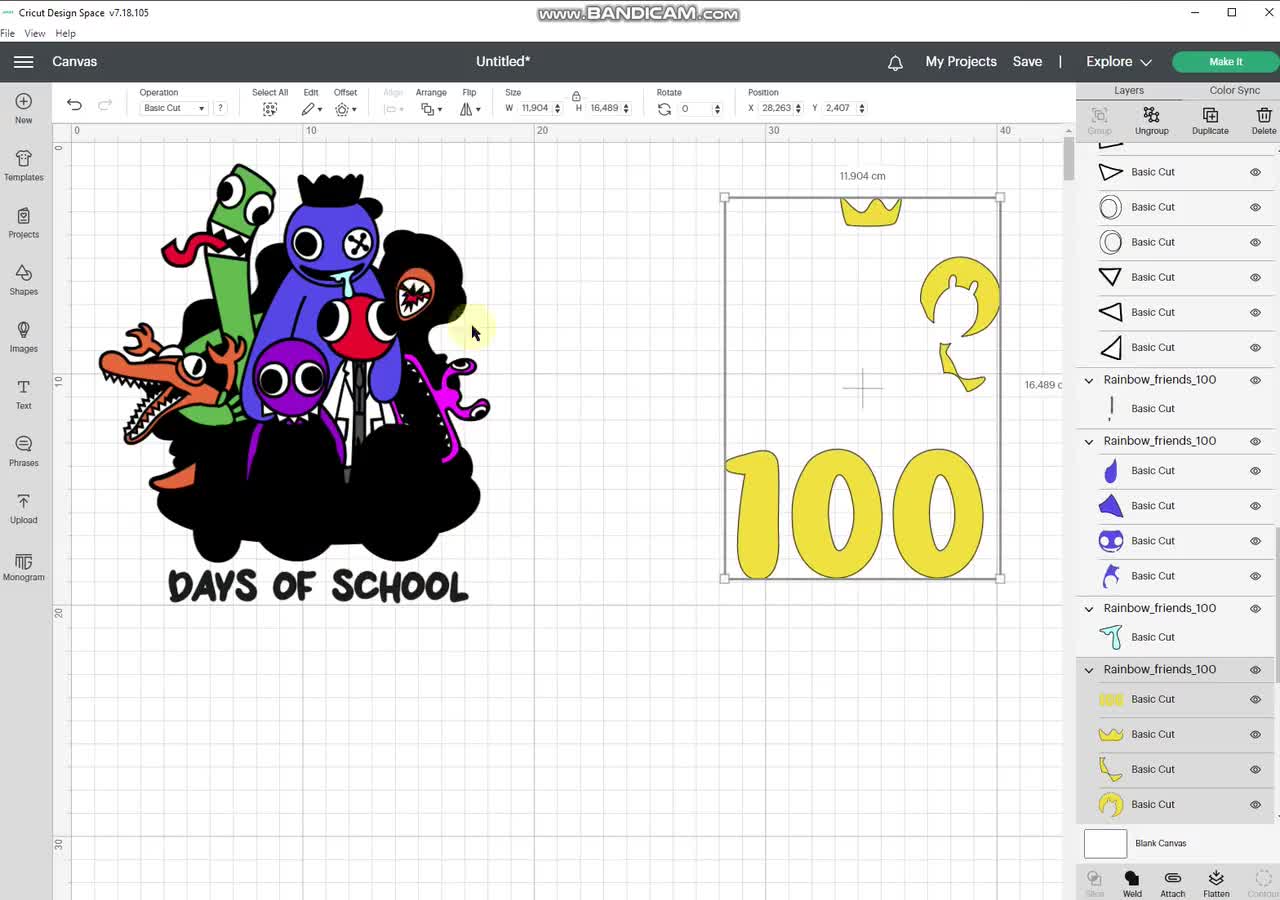Click the Weld tool
The width and height of the screenshot is (1280, 900).
[1132, 883]
